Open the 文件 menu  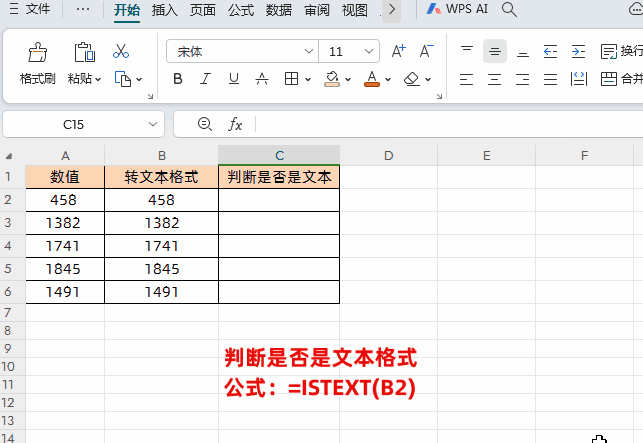click(38, 9)
